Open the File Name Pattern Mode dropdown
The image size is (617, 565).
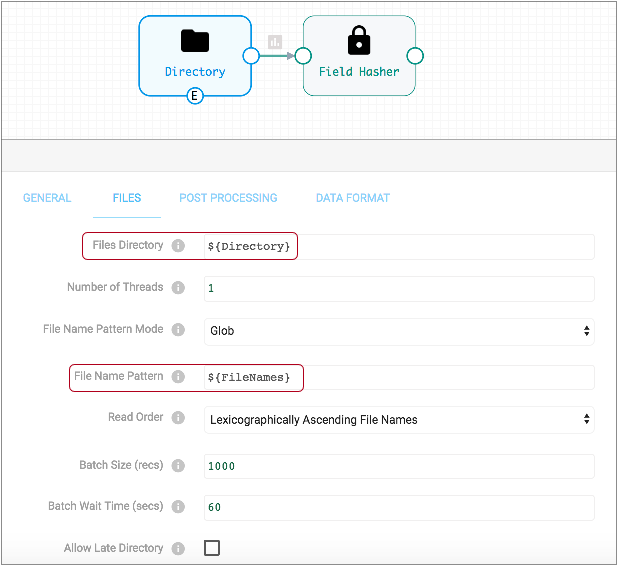click(399, 331)
